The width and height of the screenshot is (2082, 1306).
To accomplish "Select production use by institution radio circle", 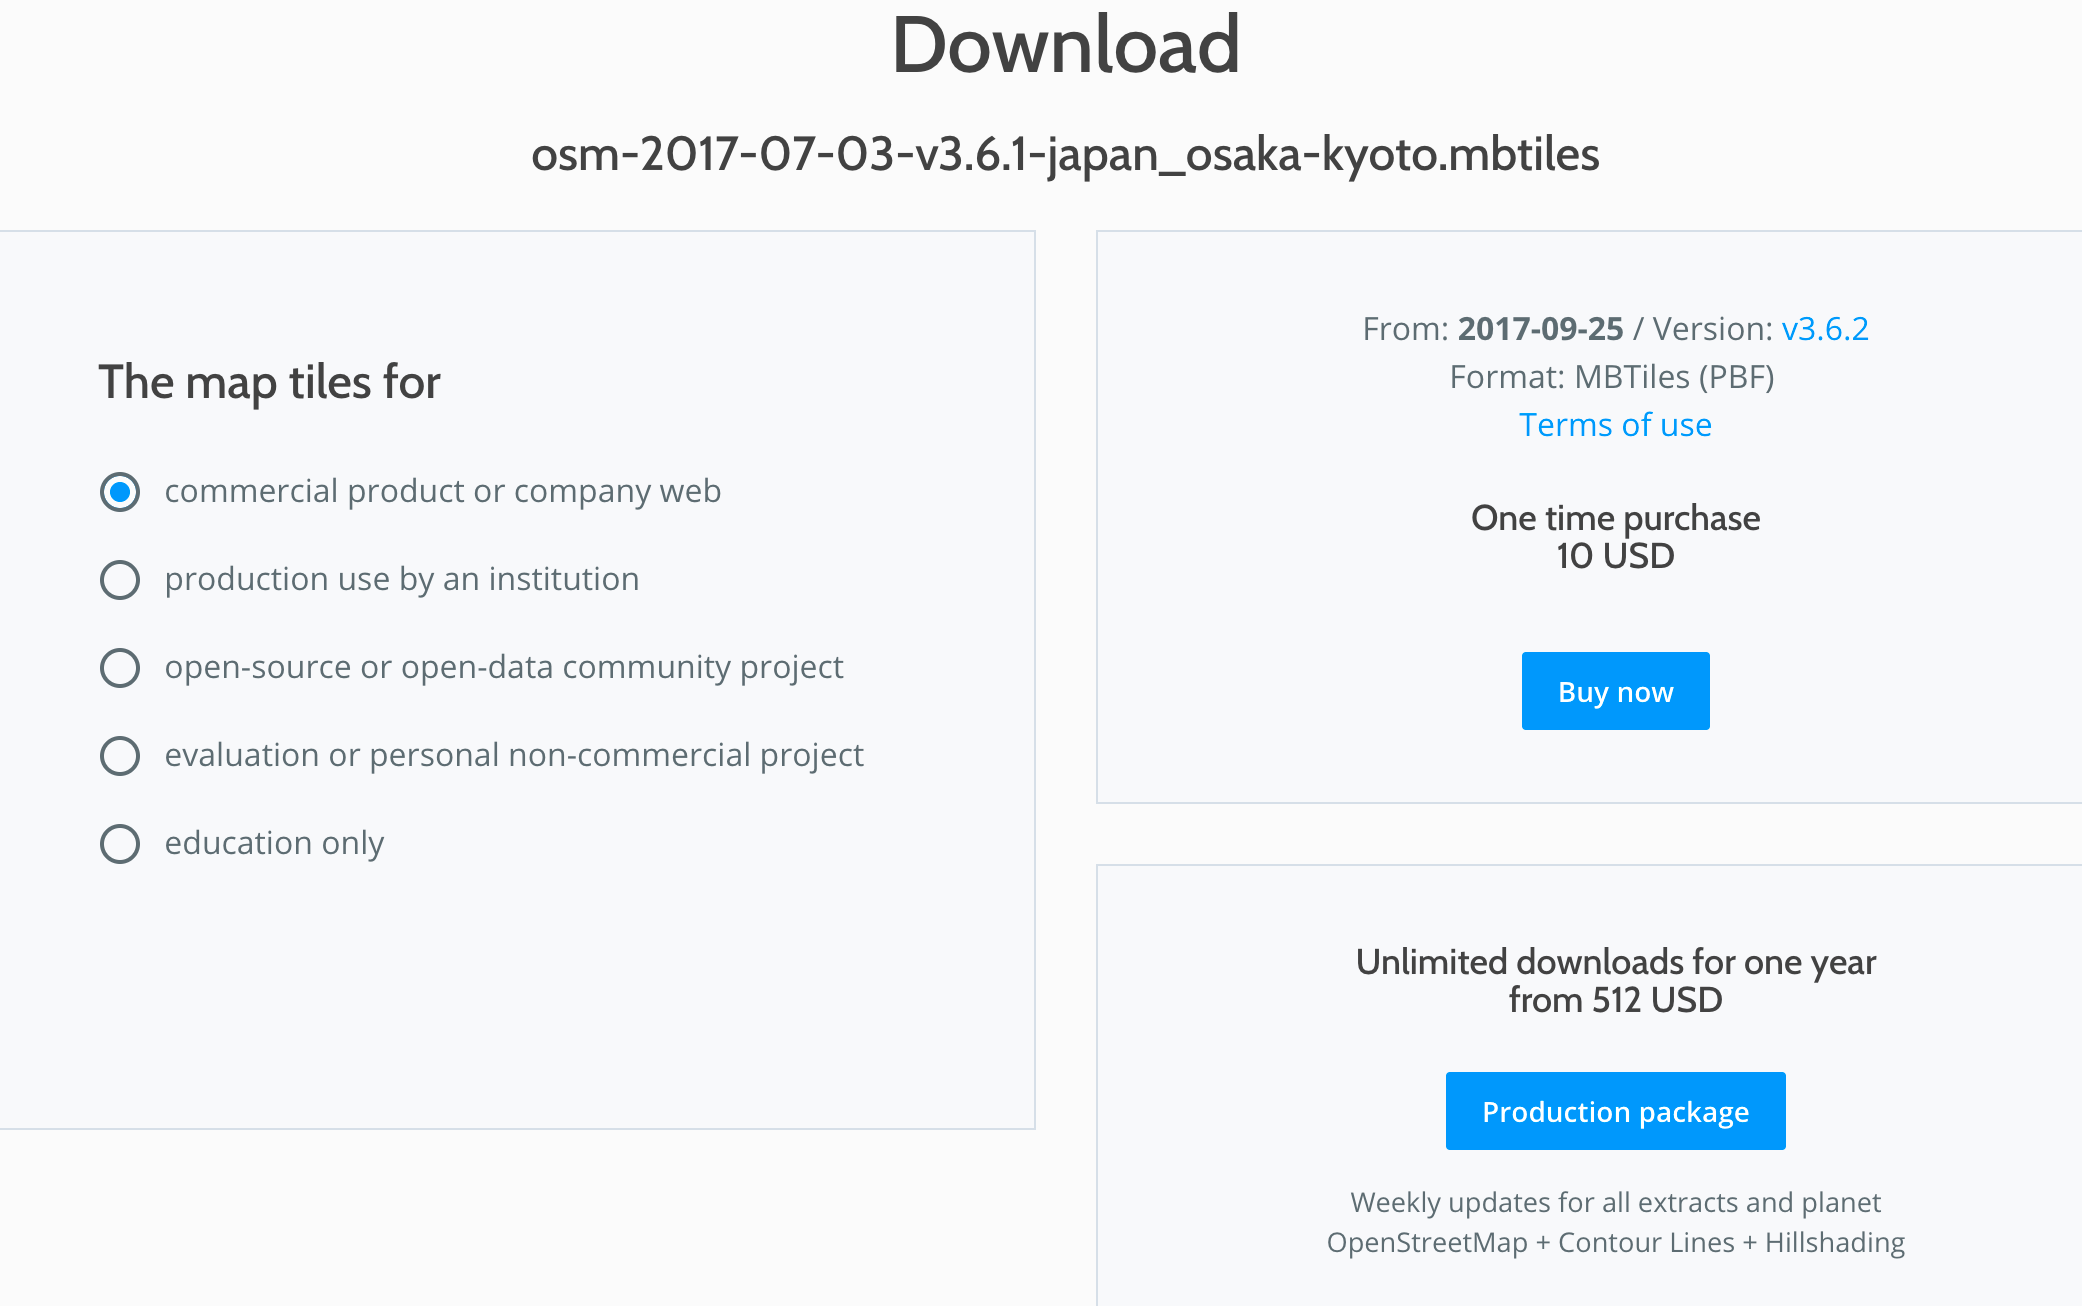I will point(120,580).
